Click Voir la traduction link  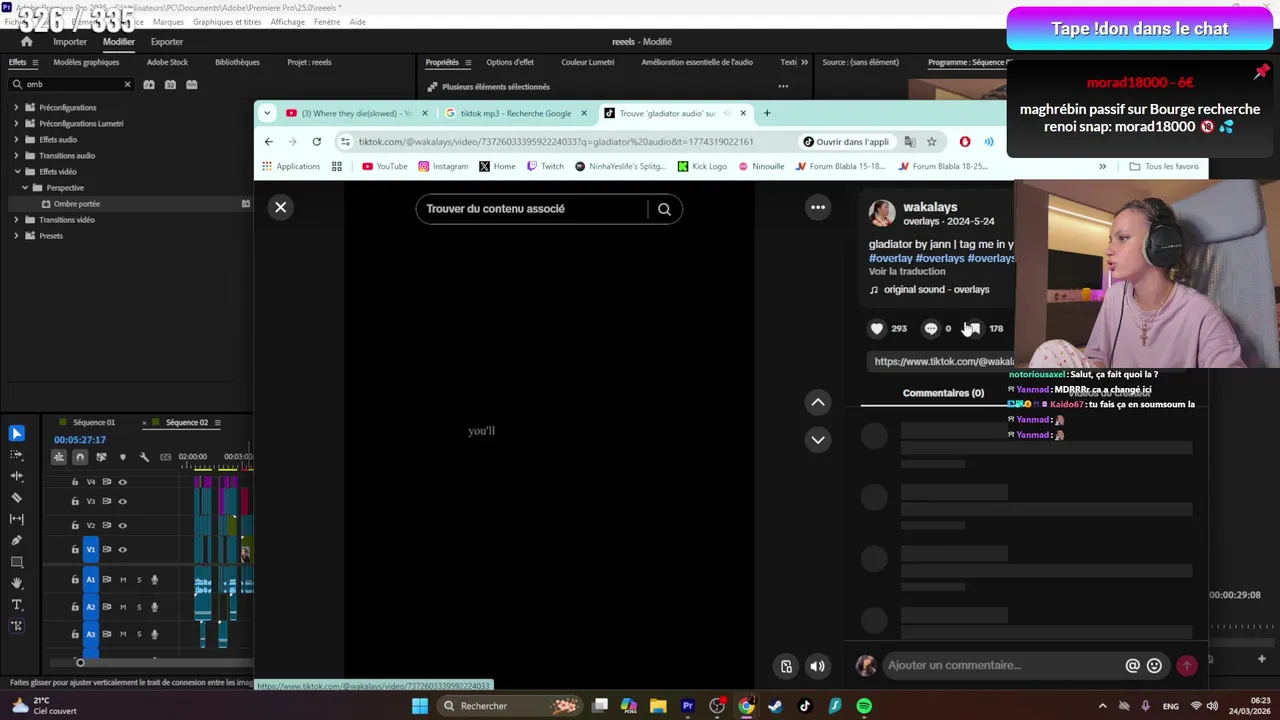907,271
